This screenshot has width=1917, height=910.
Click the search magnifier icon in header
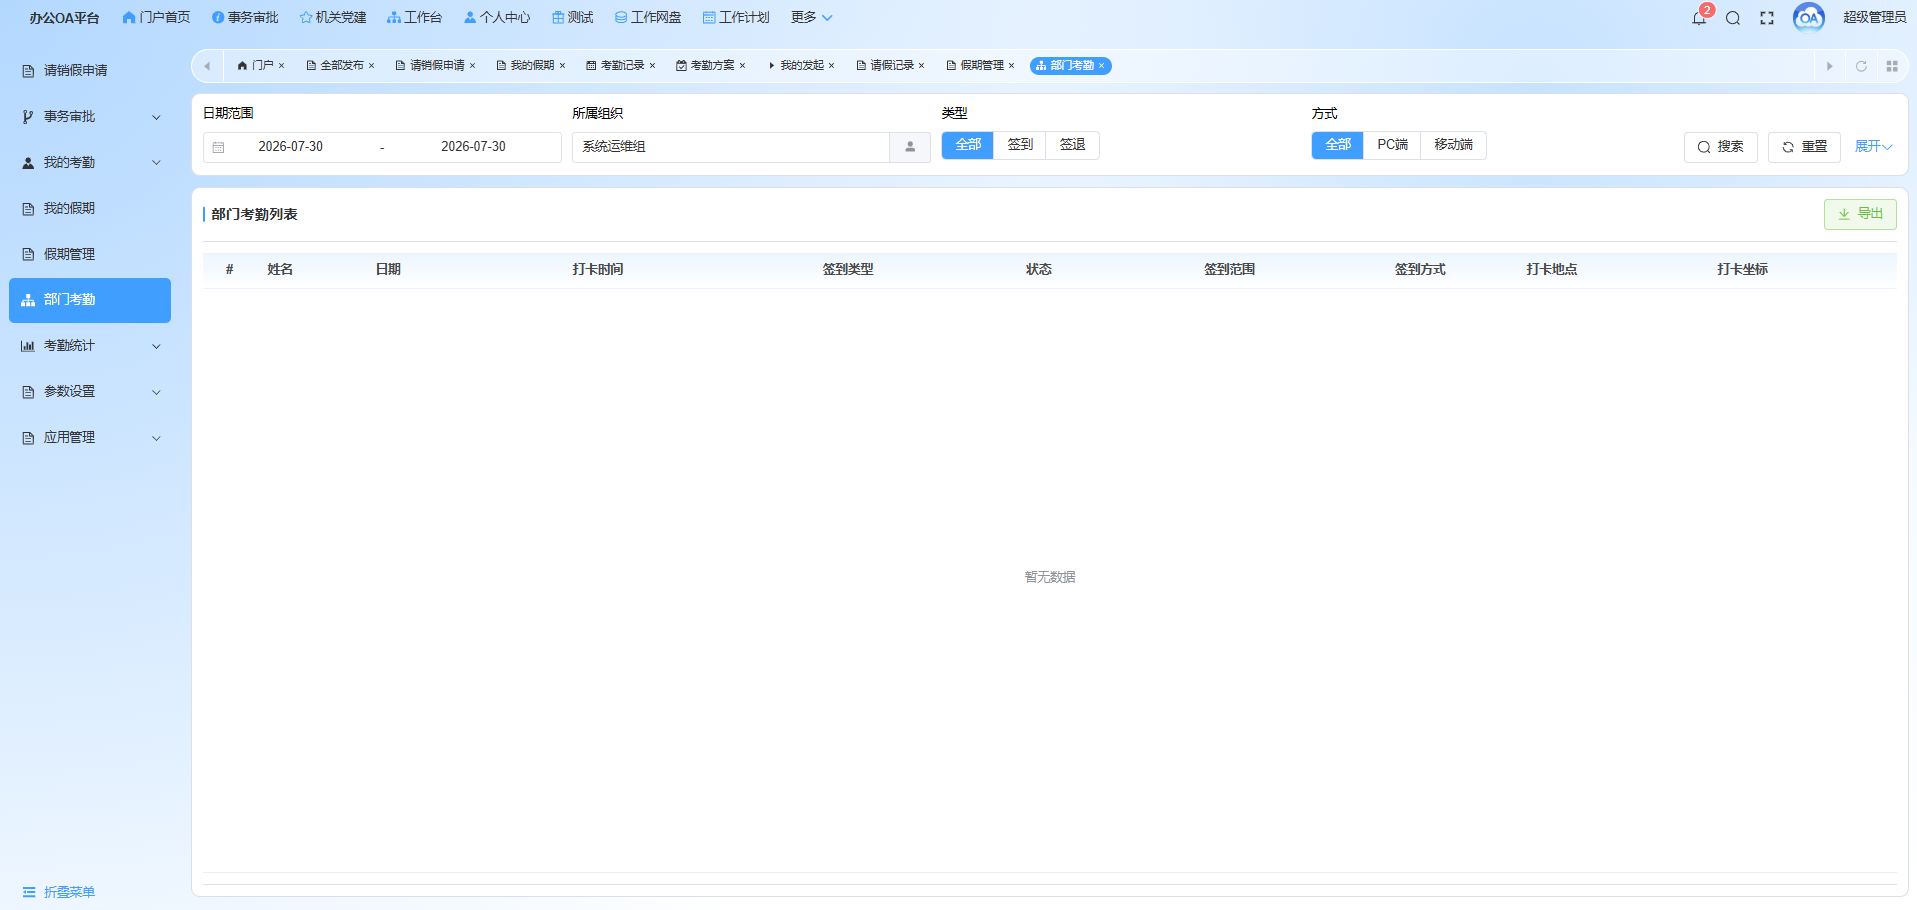click(1733, 18)
